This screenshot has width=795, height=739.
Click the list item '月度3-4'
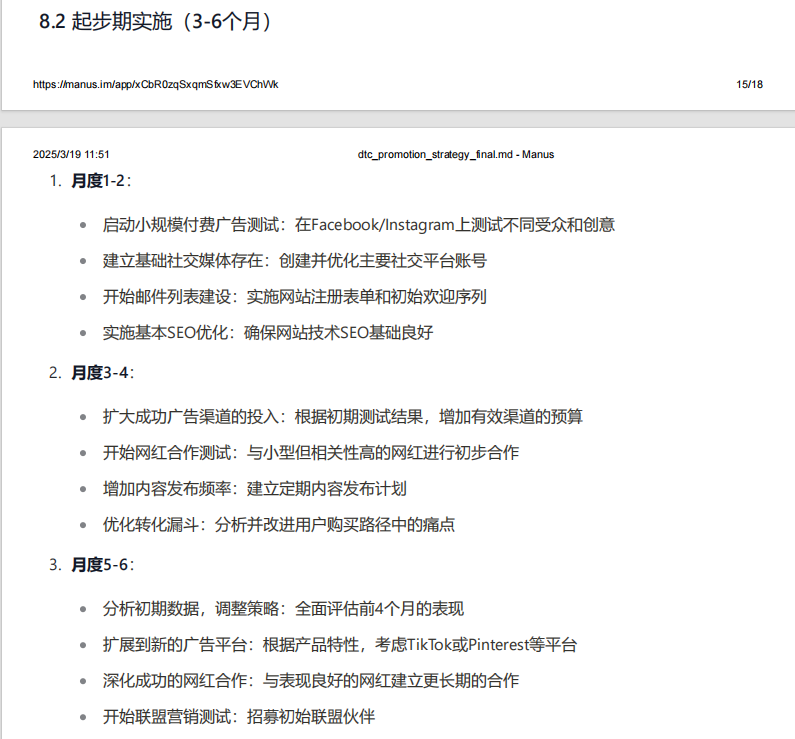tap(102, 373)
